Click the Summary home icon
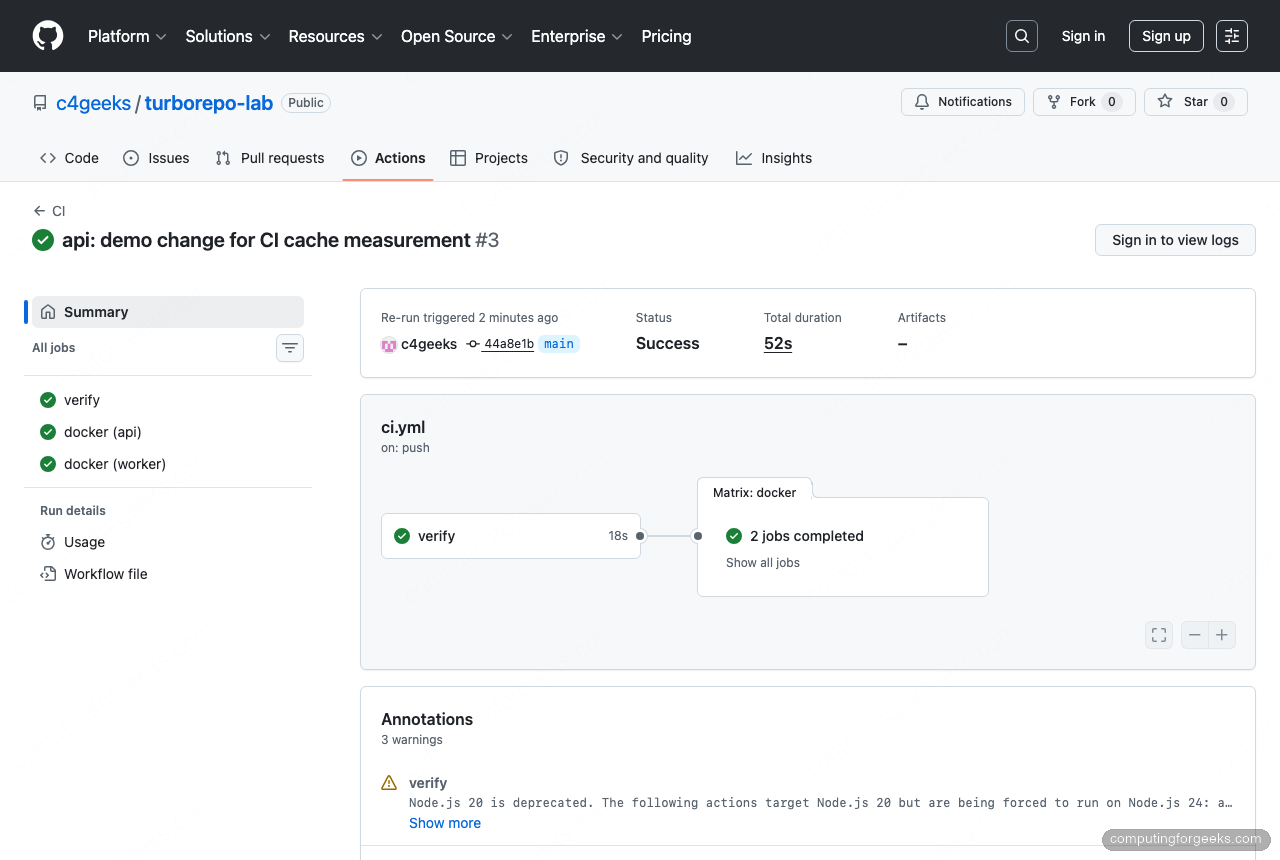 click(48, 312)
